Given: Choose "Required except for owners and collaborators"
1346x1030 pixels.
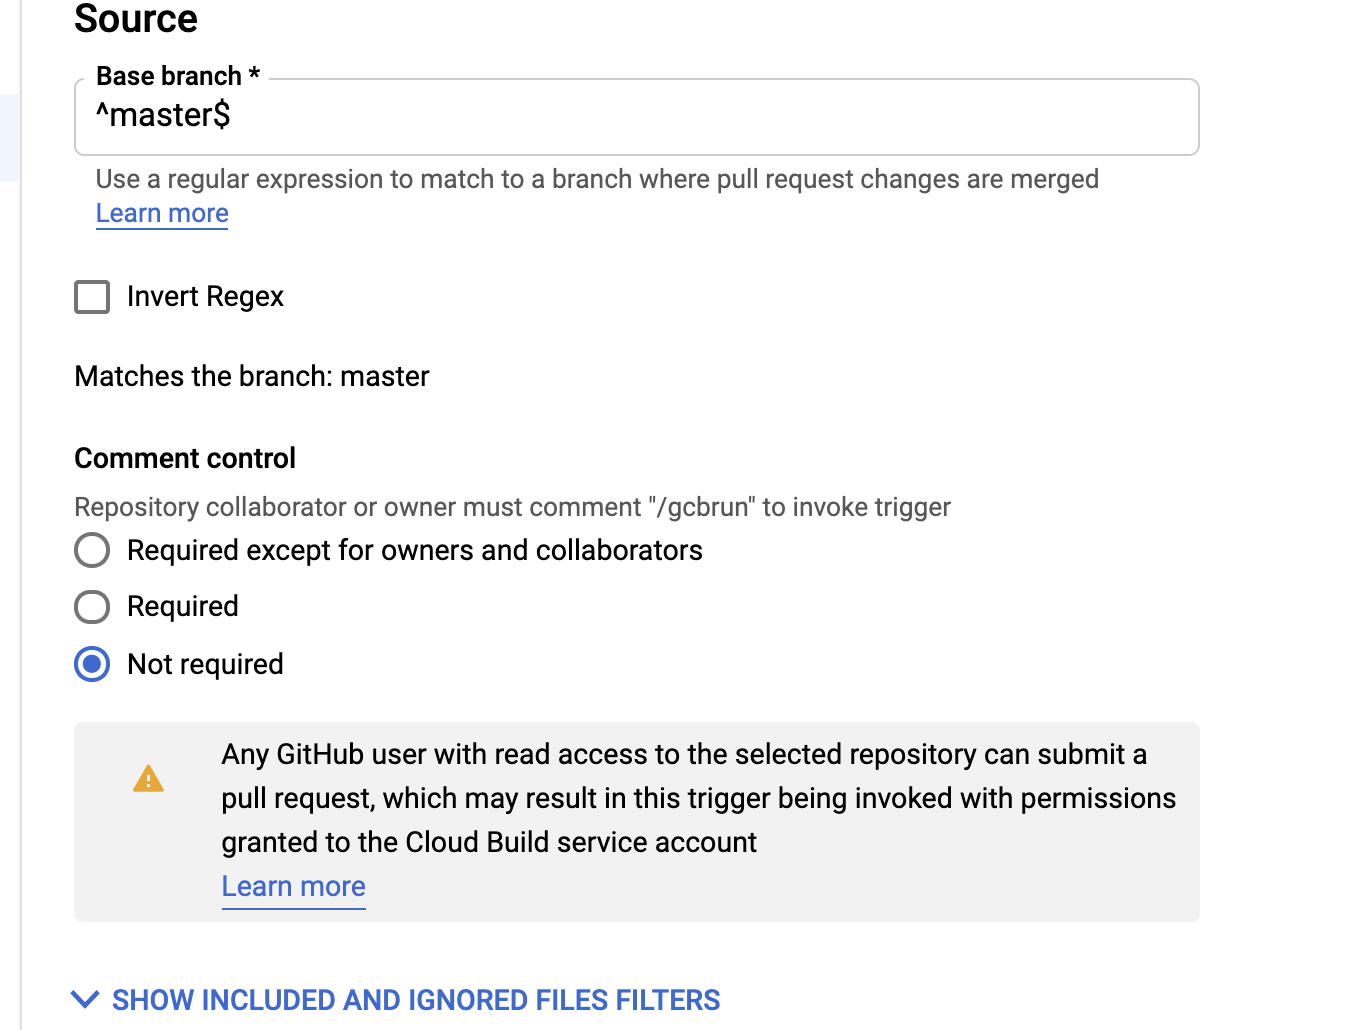Looking at the screenshot, I should point(91,550).
